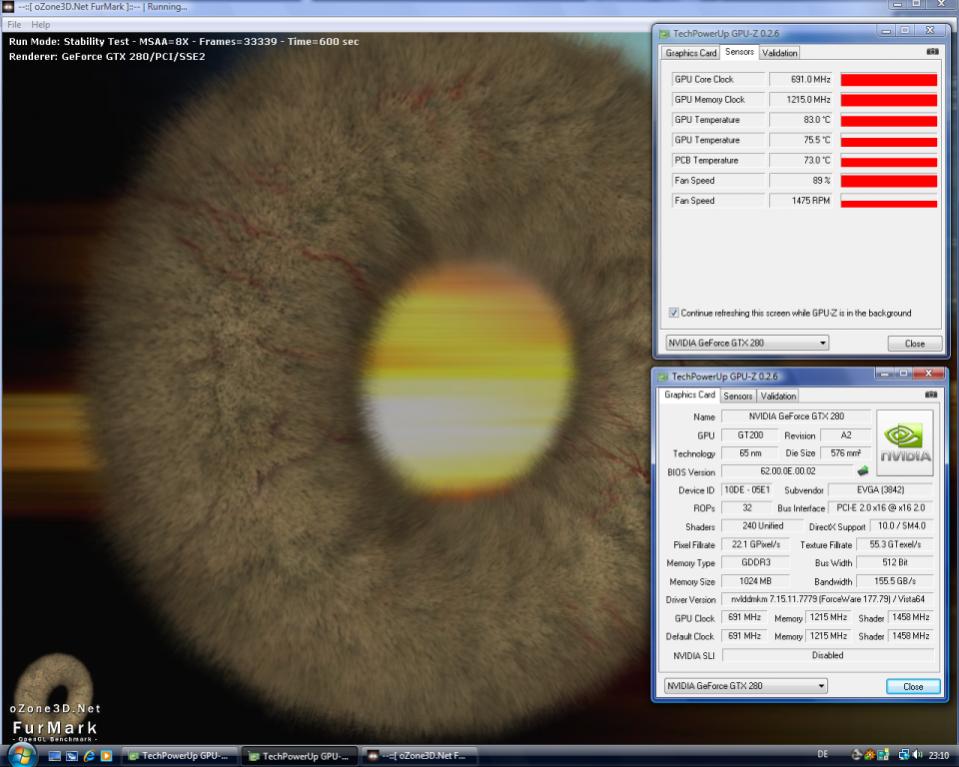Select Sensors tab in upper GPU-Z window

tap(739, 52)
